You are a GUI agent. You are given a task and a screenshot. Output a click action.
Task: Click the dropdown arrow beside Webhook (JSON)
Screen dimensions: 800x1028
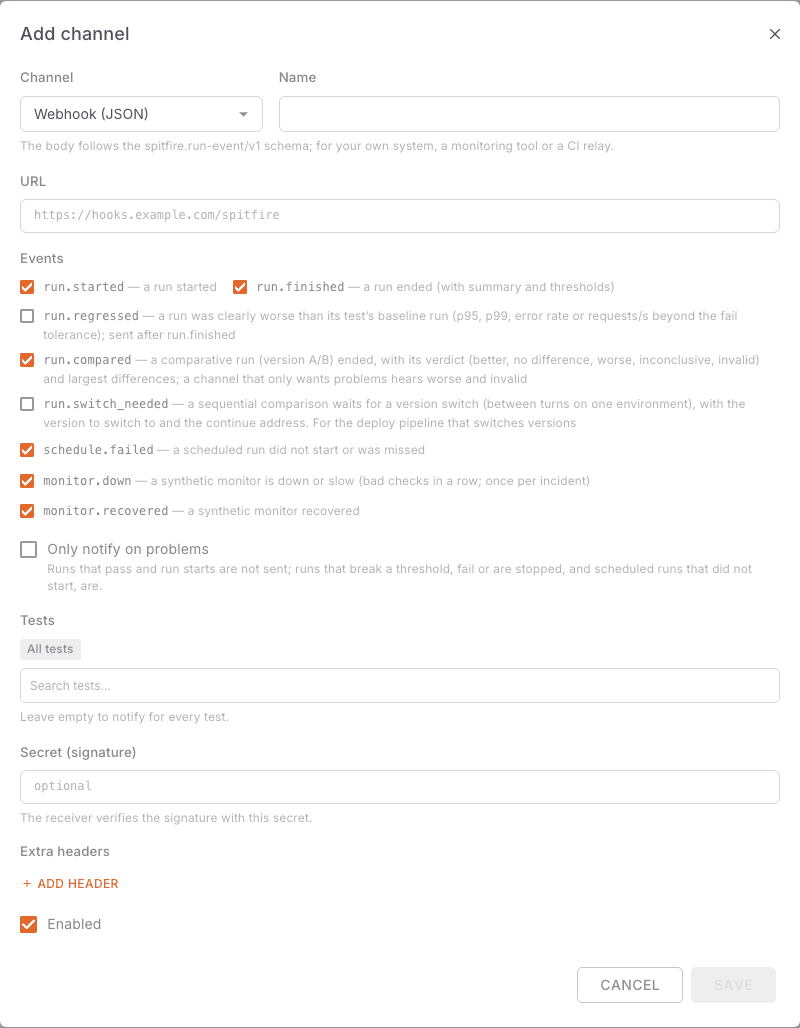click(x=243, y=114)
